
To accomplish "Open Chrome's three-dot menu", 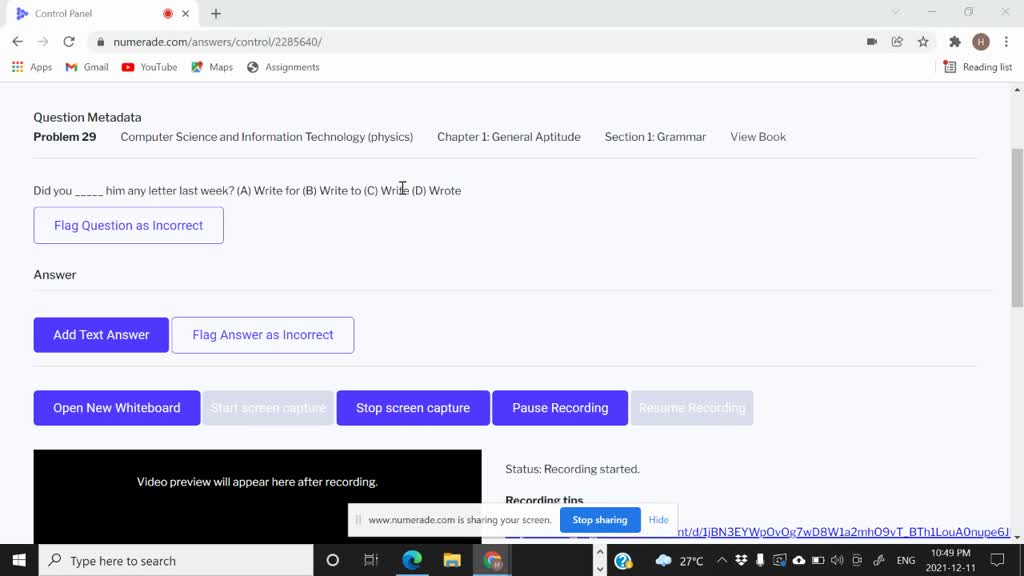I will point(1005,42).
